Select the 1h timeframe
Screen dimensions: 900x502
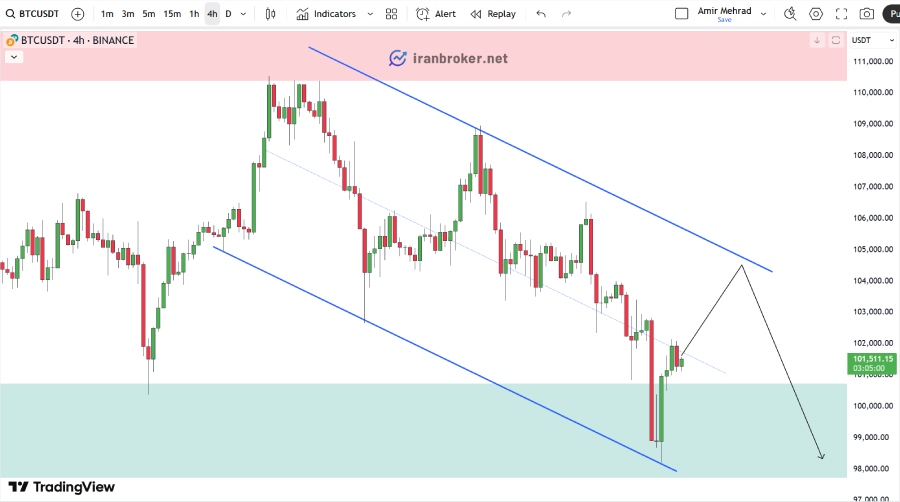click(x=194, y=14)
